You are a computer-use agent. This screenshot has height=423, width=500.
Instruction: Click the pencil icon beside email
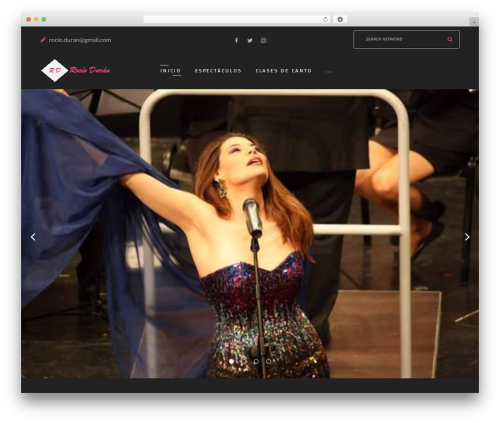tap(43, 40)
